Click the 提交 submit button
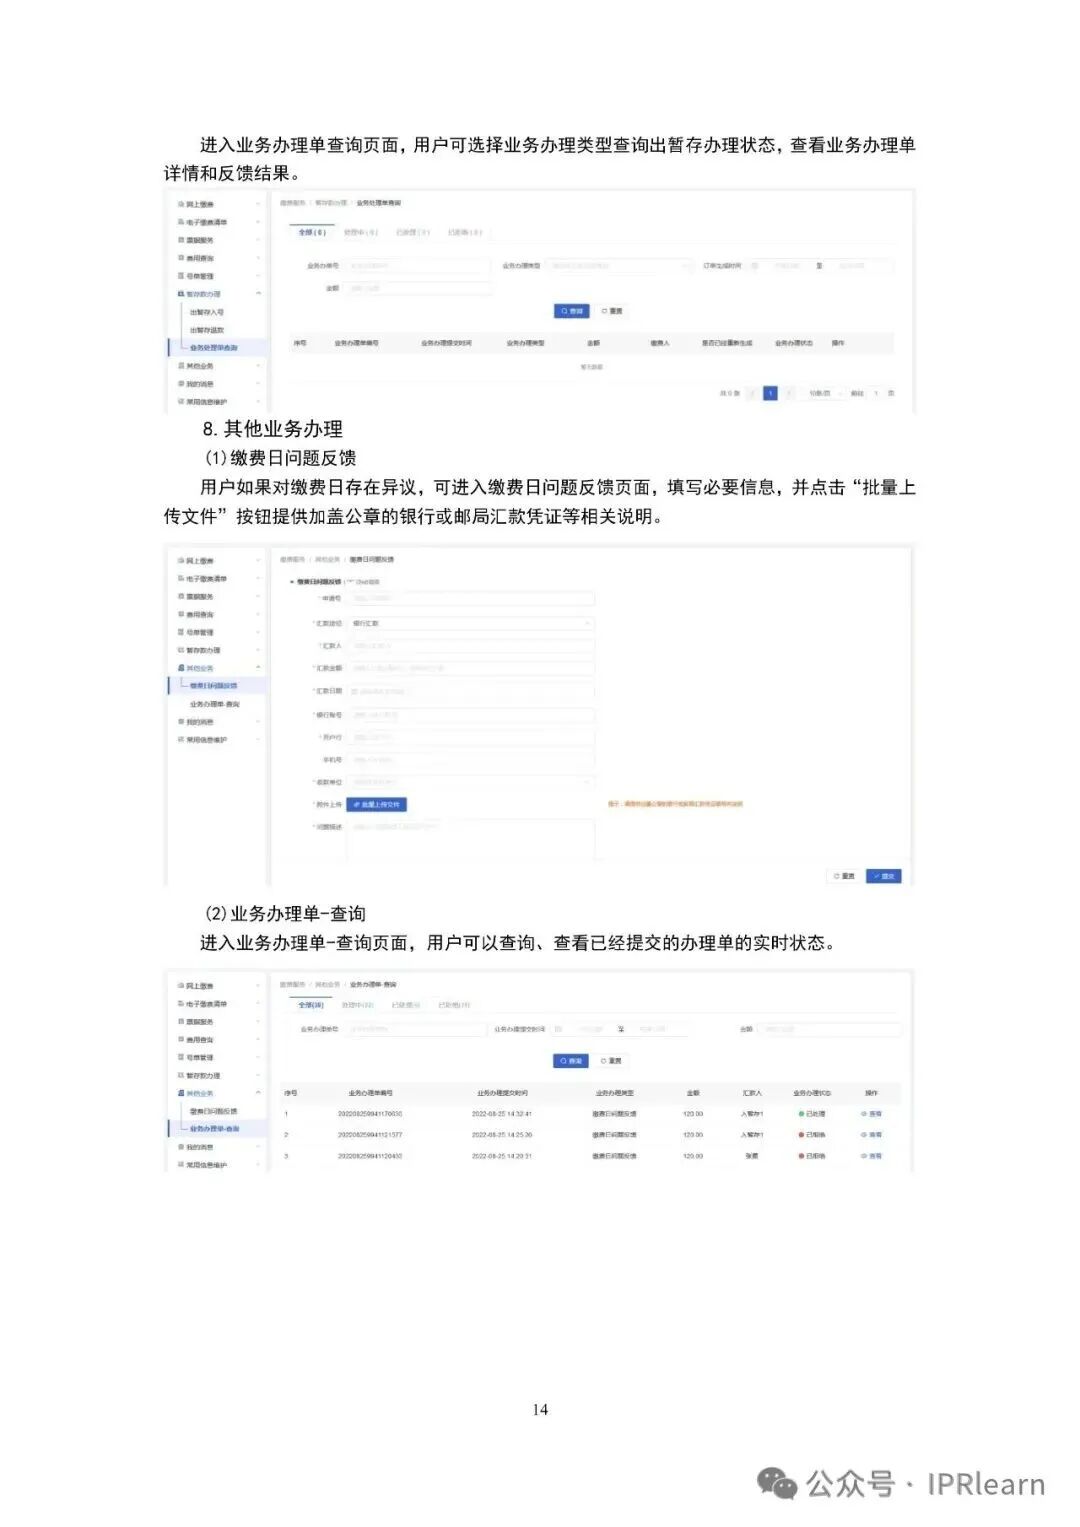Viewport: 1080px width, 1527px height. pyautogui.click(x=883, y=876)
